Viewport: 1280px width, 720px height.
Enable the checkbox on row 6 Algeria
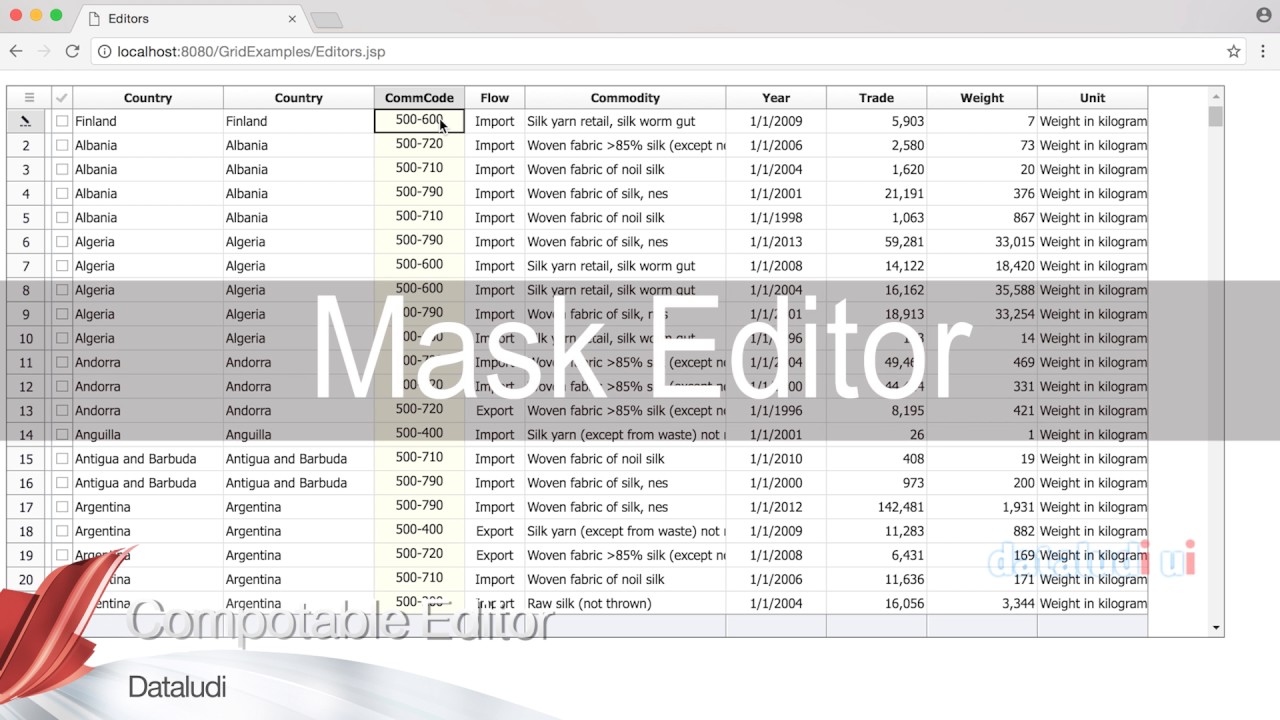[62, 242]
